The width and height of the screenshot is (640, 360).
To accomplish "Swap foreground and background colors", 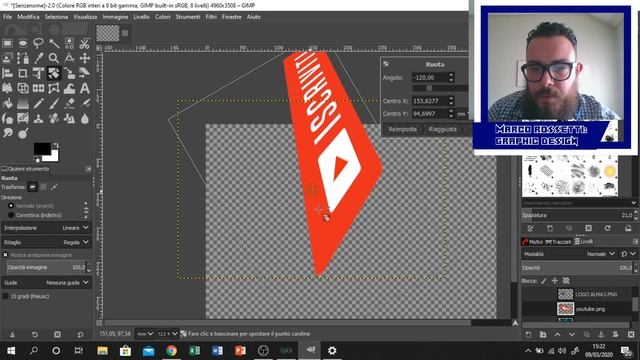I will click(56, 145).
